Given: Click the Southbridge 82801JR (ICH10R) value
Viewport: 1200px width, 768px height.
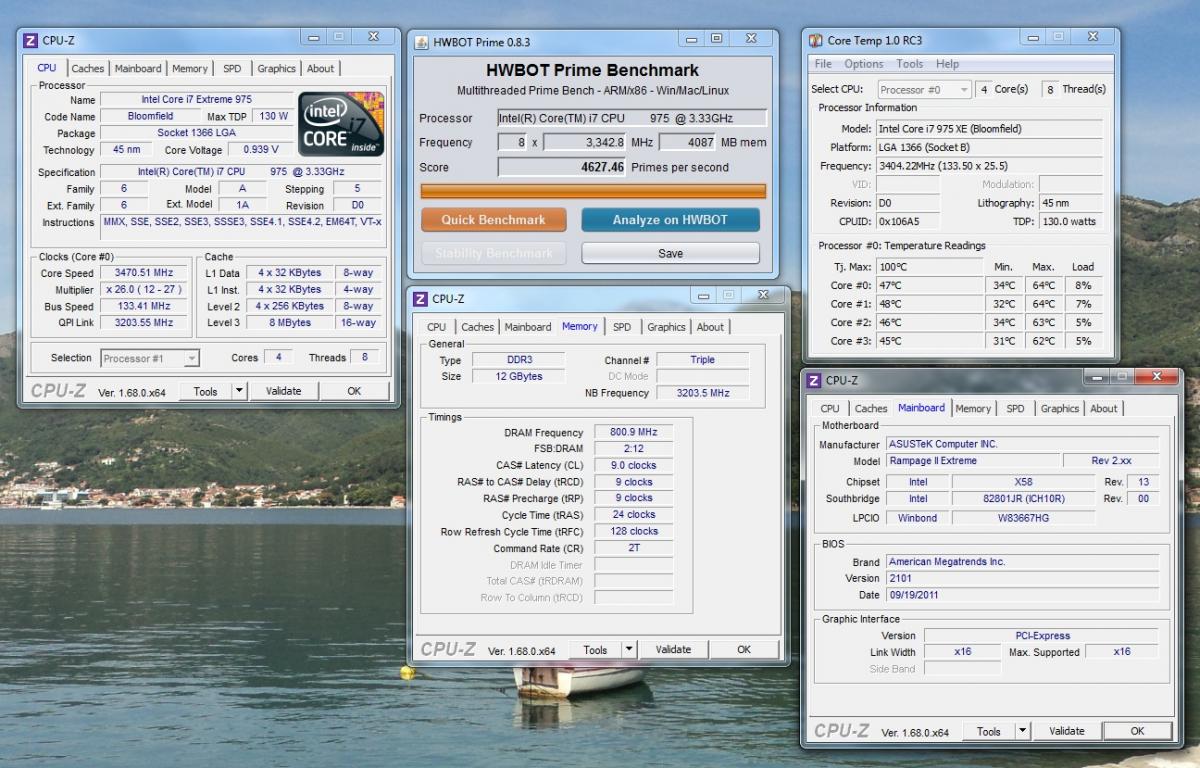Looking at the screenshot, I should (1023, 498).
